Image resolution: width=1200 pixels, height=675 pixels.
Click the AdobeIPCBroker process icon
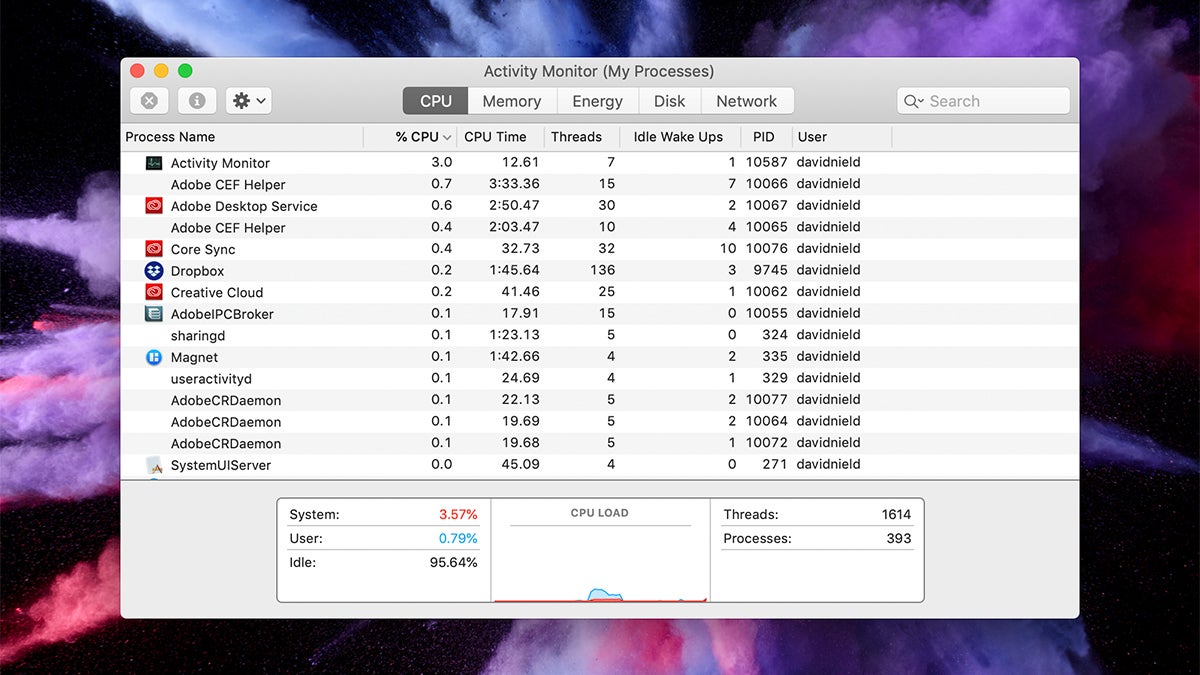coord(152,313)
